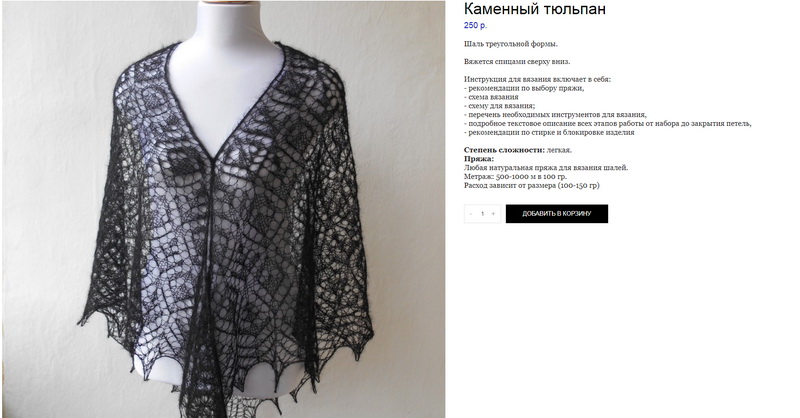Click the Шаль треугольной формы description line
The width and height of the screenshot is (800, 418).
pyautogui.click(x=511, y=44)
